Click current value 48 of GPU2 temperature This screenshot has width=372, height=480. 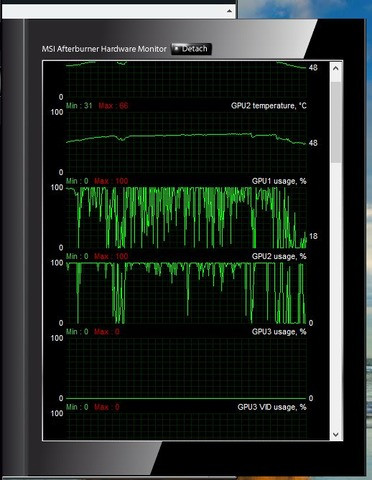pos(313,143)
